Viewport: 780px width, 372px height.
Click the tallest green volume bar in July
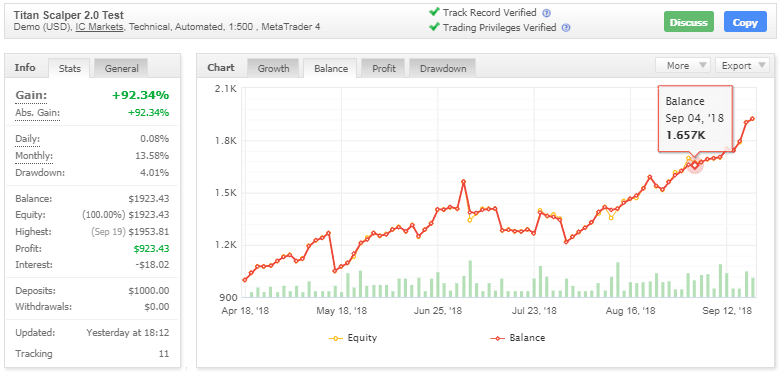(x=470, y=279)
